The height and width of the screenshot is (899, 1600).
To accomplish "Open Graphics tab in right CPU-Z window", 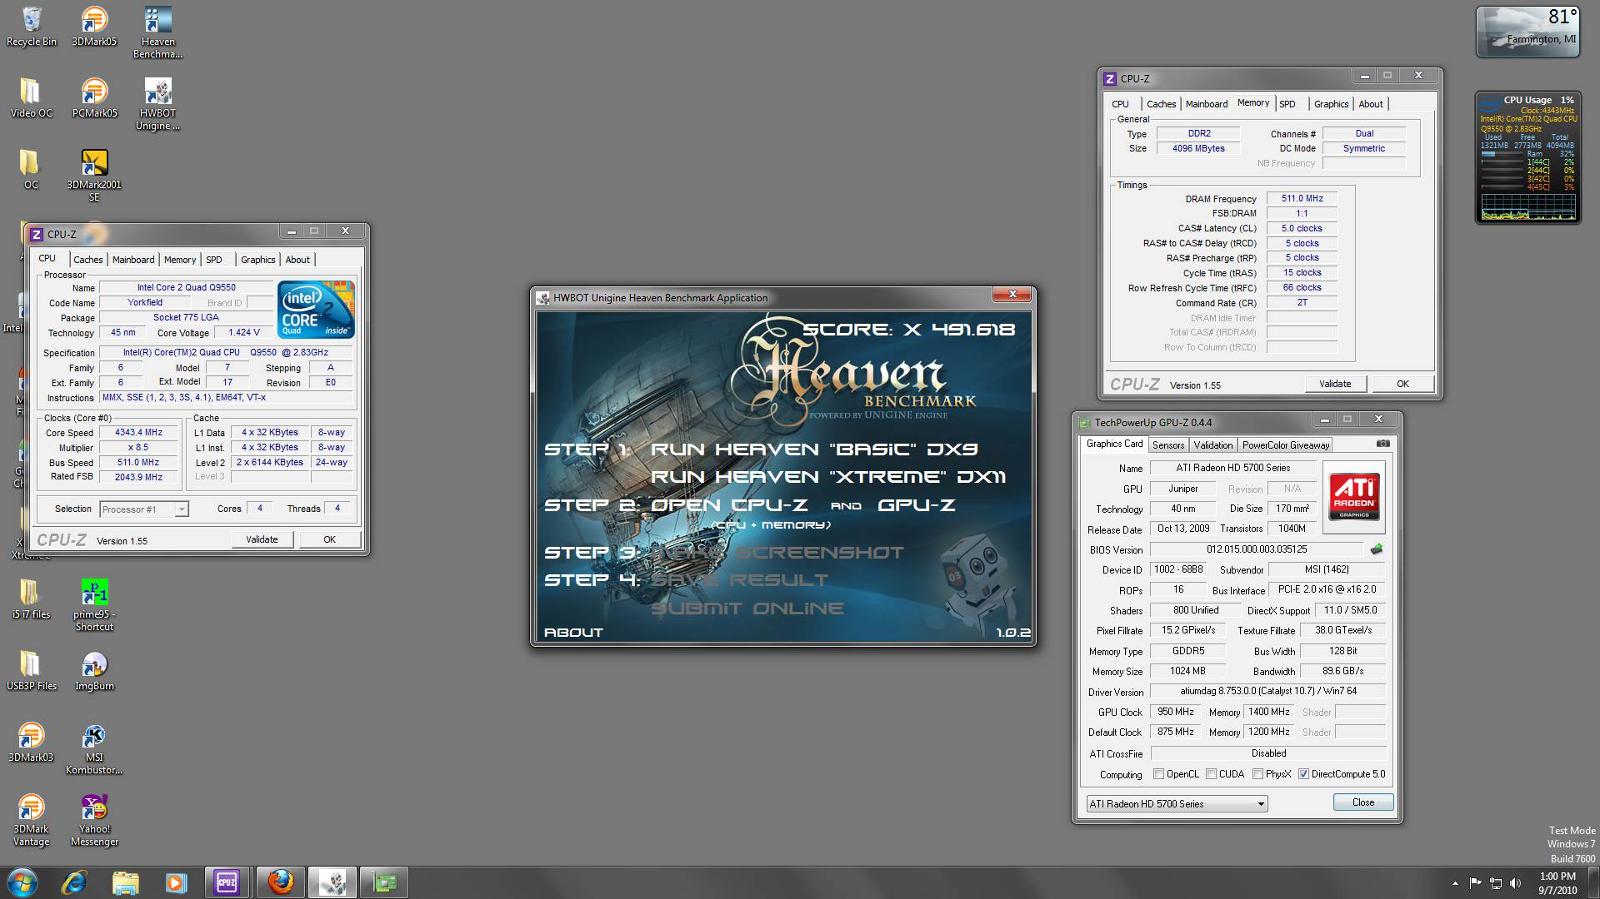I will click(1331, 104).
